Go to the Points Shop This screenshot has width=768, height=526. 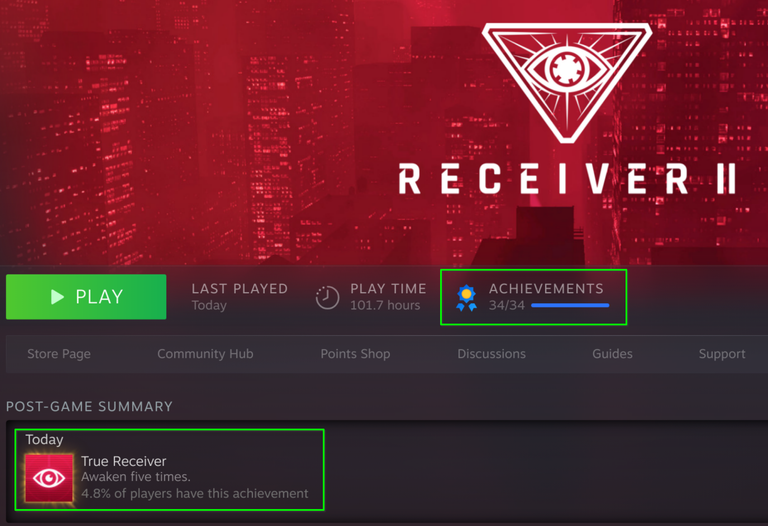[355, 354]
